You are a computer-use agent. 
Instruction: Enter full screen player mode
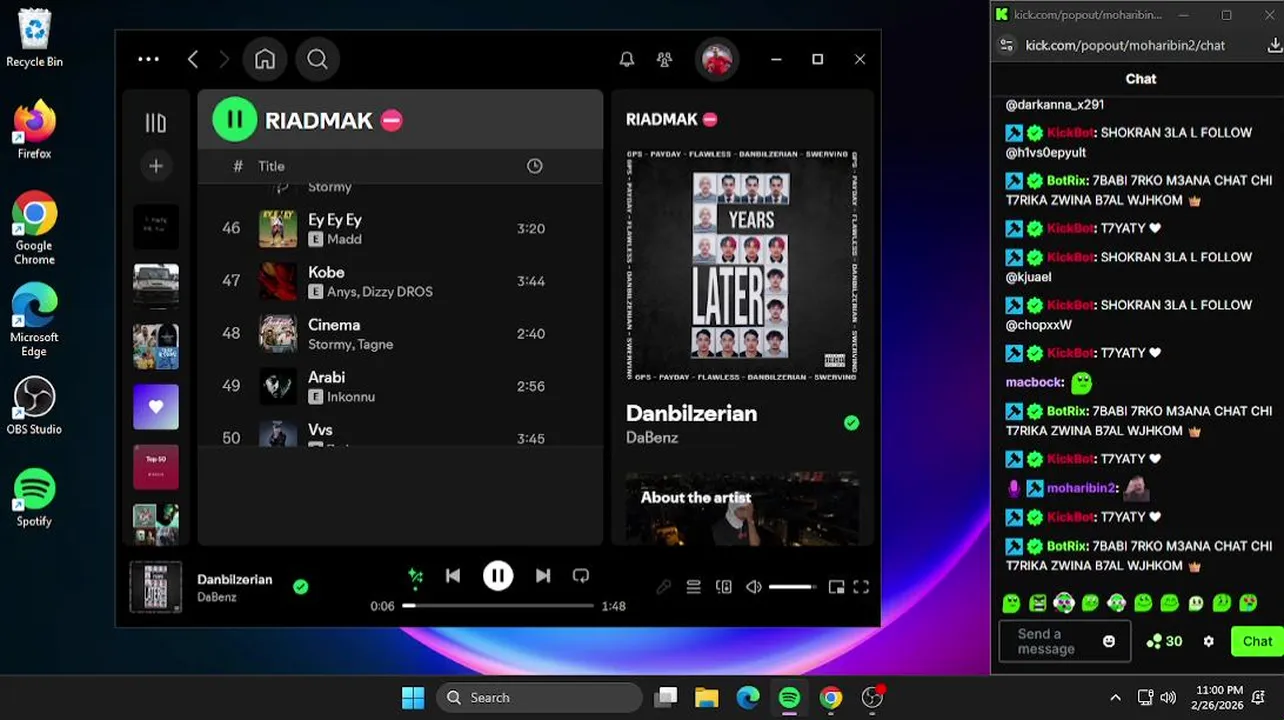pyautogui.click(x=861, y=587)
